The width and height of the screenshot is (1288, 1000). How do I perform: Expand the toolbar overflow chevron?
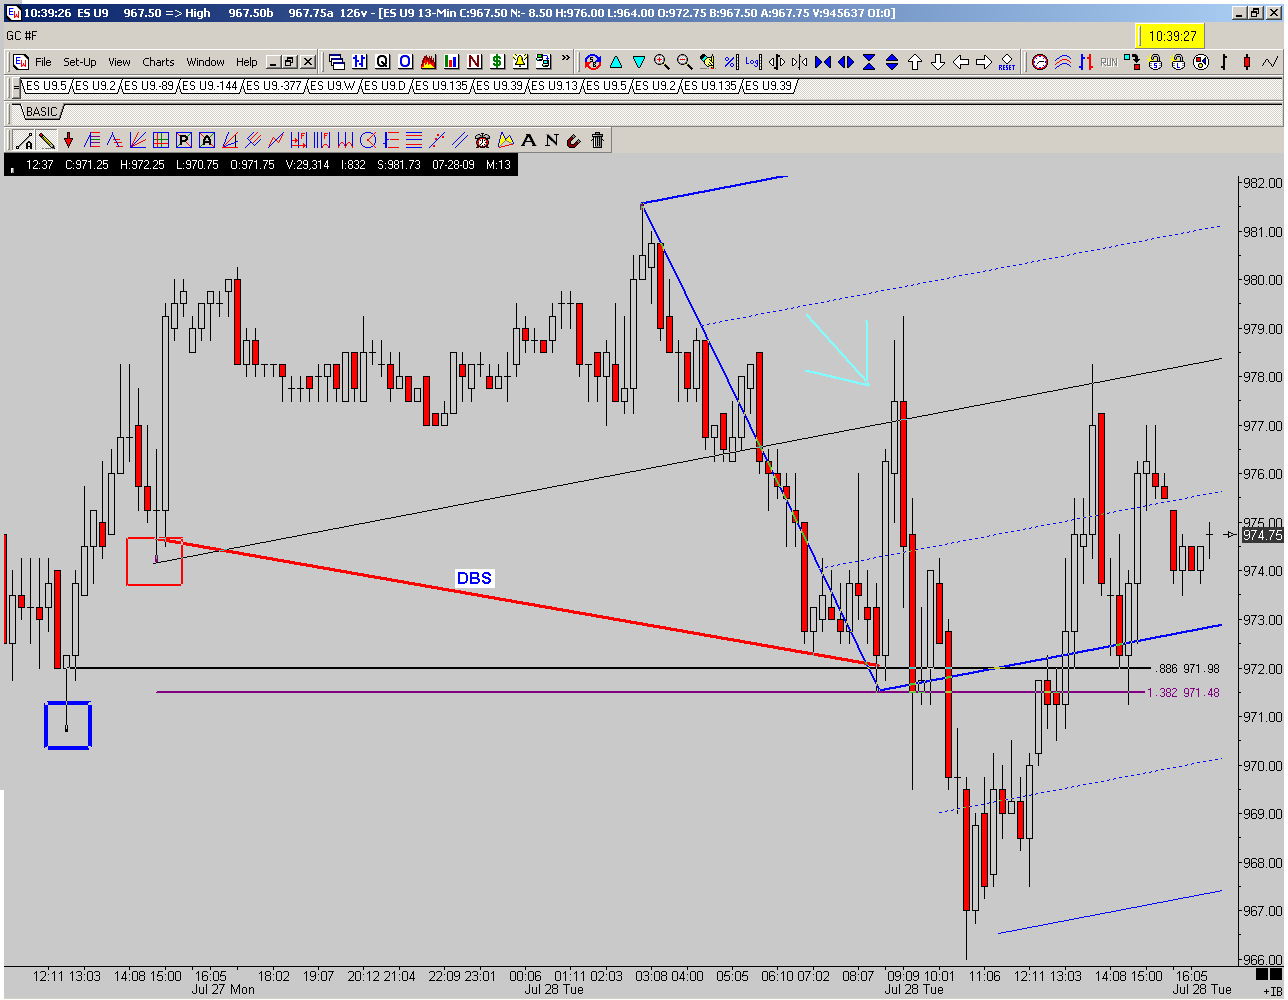[x=566, y=58]
